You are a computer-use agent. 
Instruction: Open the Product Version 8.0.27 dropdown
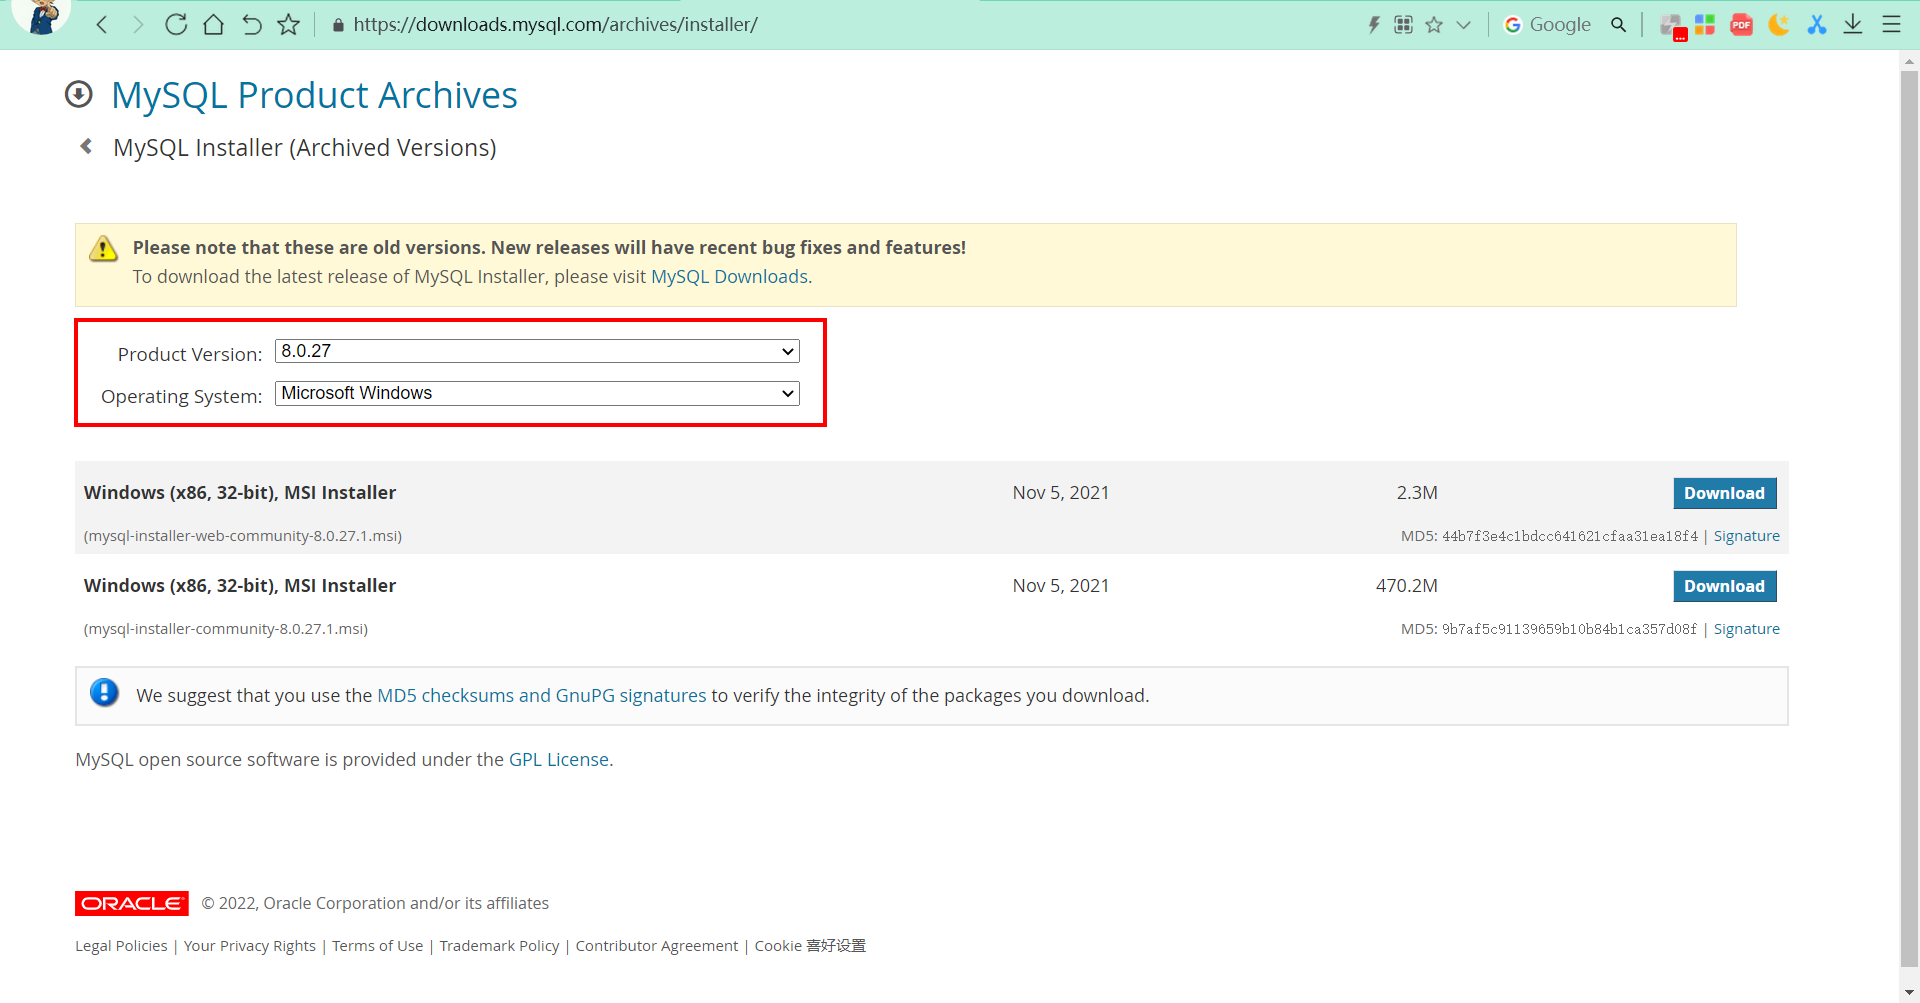pos(537,351)
